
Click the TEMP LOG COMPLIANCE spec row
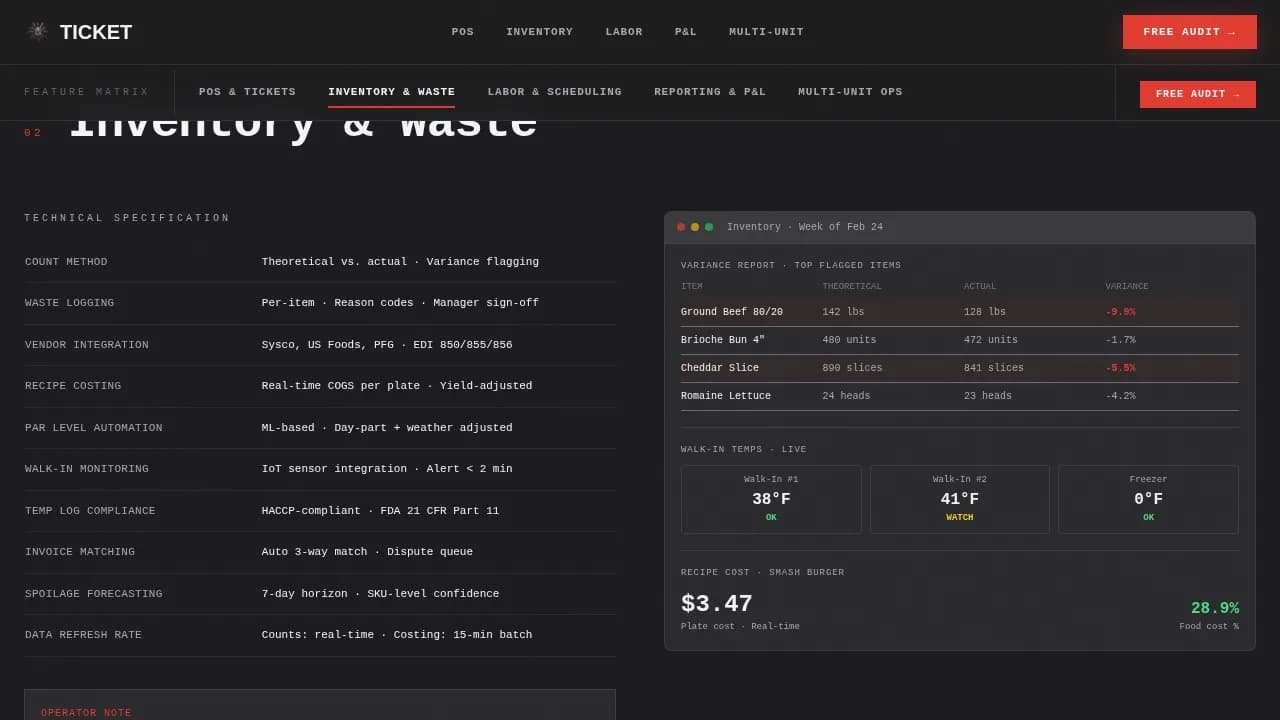click(320, 511)
